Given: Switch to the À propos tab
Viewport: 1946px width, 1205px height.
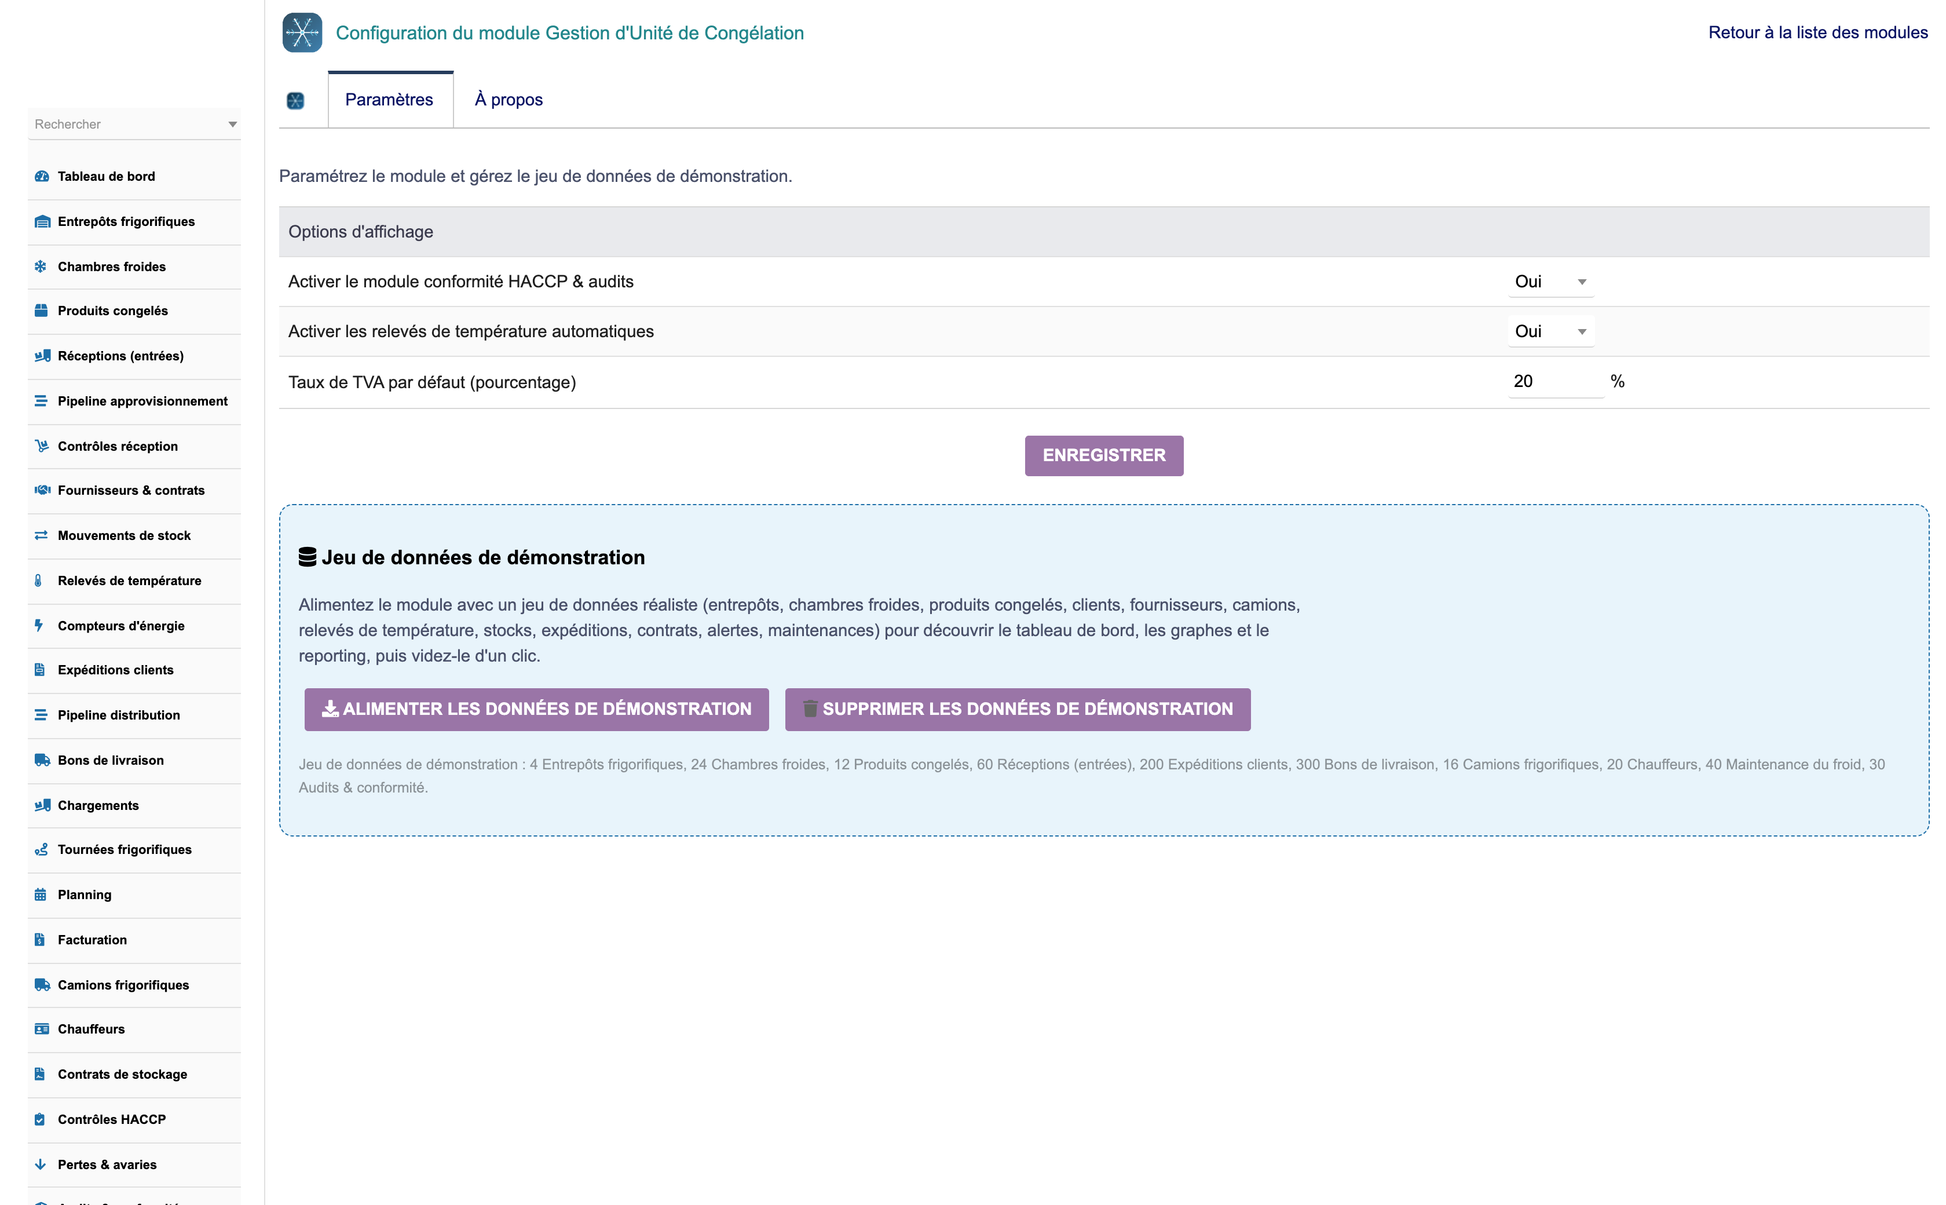Looking at the screenshot, I should pyautogui.click(x=509, y=100).
